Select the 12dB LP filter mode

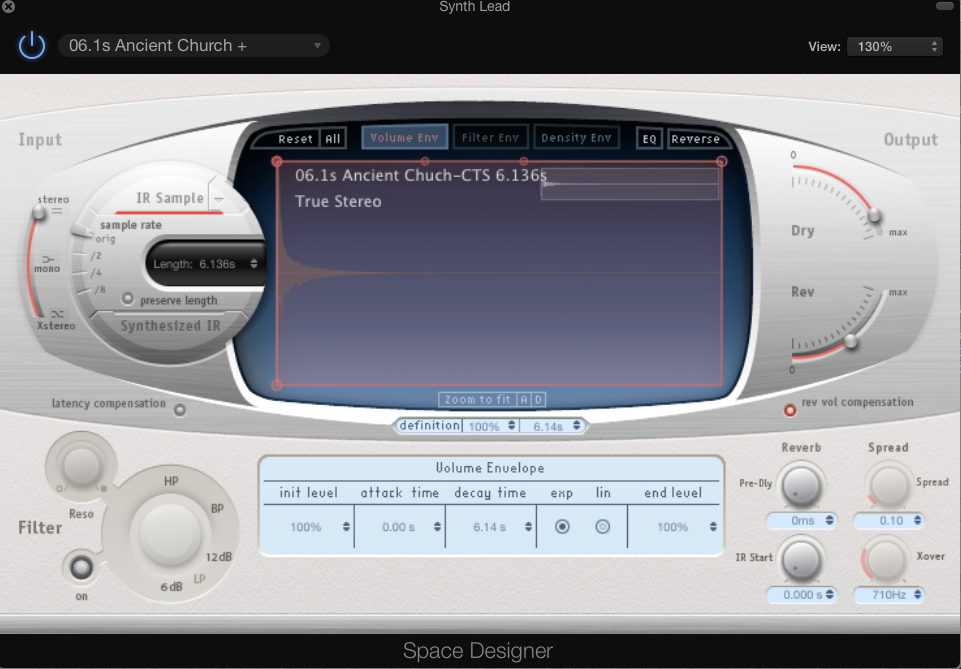click(218, 557)
